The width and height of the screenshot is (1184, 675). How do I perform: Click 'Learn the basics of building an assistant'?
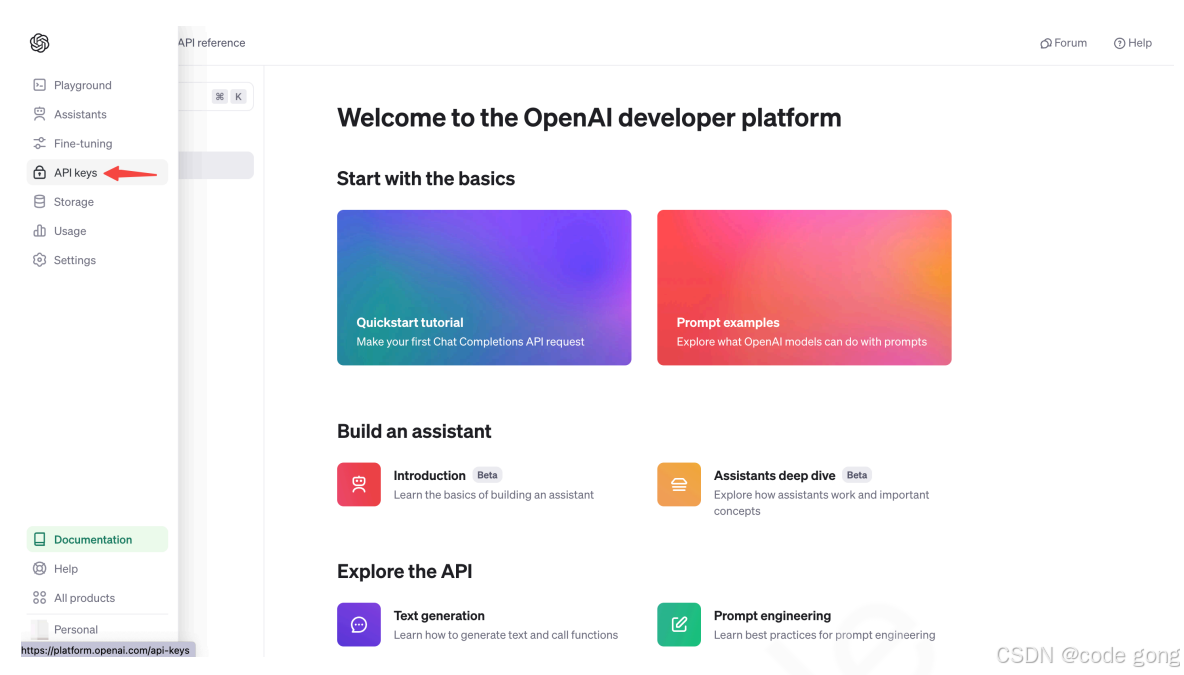point(493,495)
